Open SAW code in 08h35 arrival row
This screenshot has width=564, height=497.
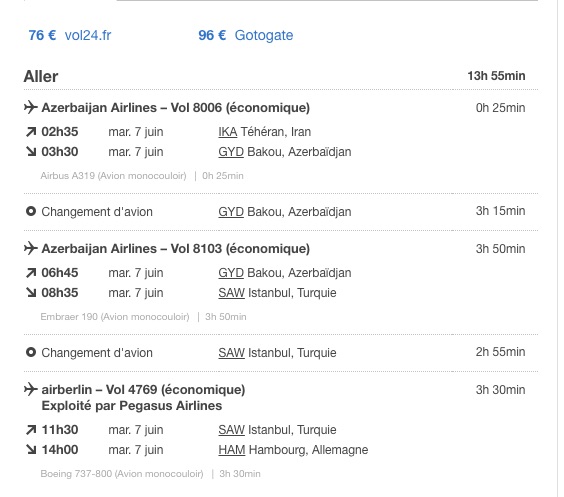(231, 293)
